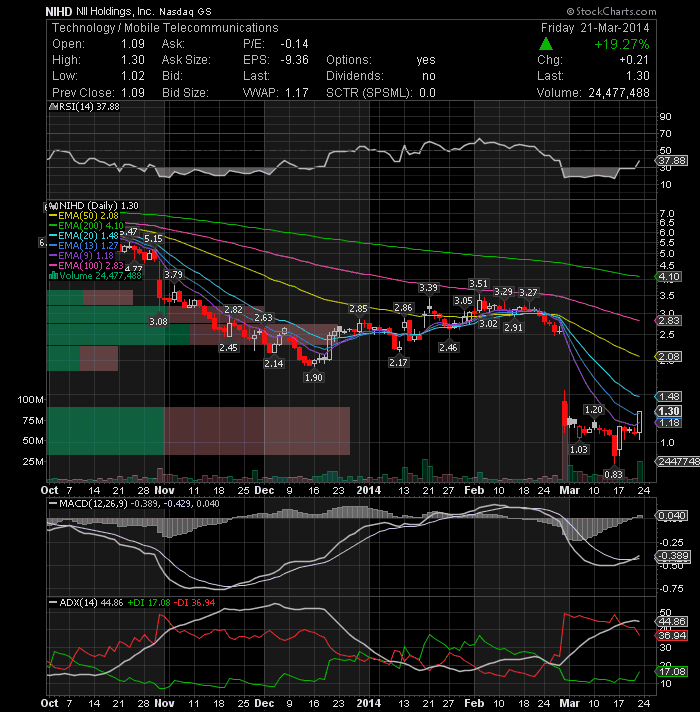Click the Friday 21-Mar-2014 date
Viewport: 700px width, 712px height.
click(x=595, y=28)
